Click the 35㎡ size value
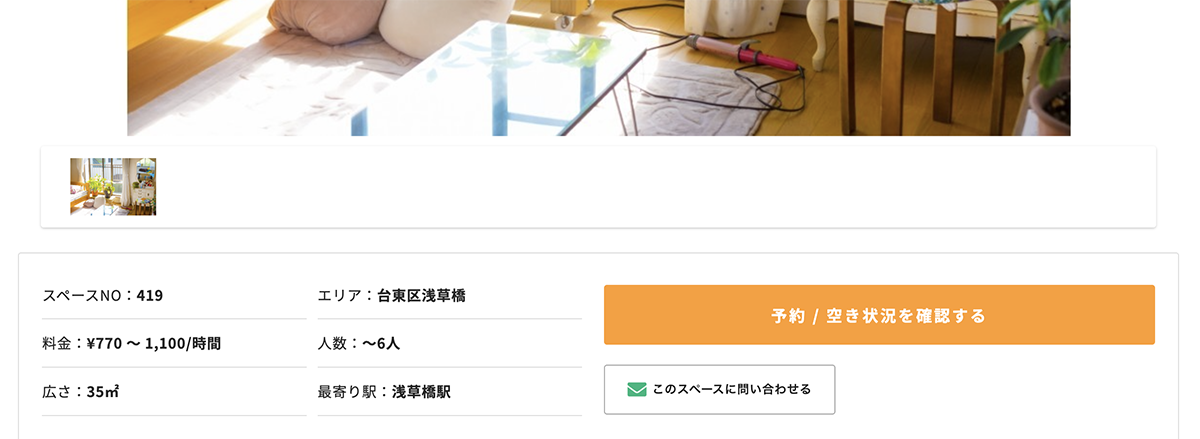The width and height of the screenshot is (1200, 439). tap(104, 391)
